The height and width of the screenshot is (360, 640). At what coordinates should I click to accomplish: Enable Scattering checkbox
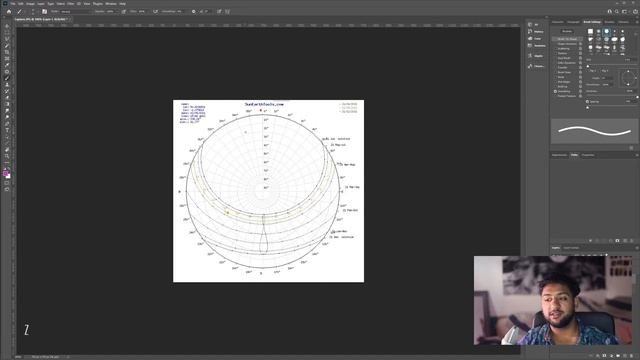coord(556,49)
